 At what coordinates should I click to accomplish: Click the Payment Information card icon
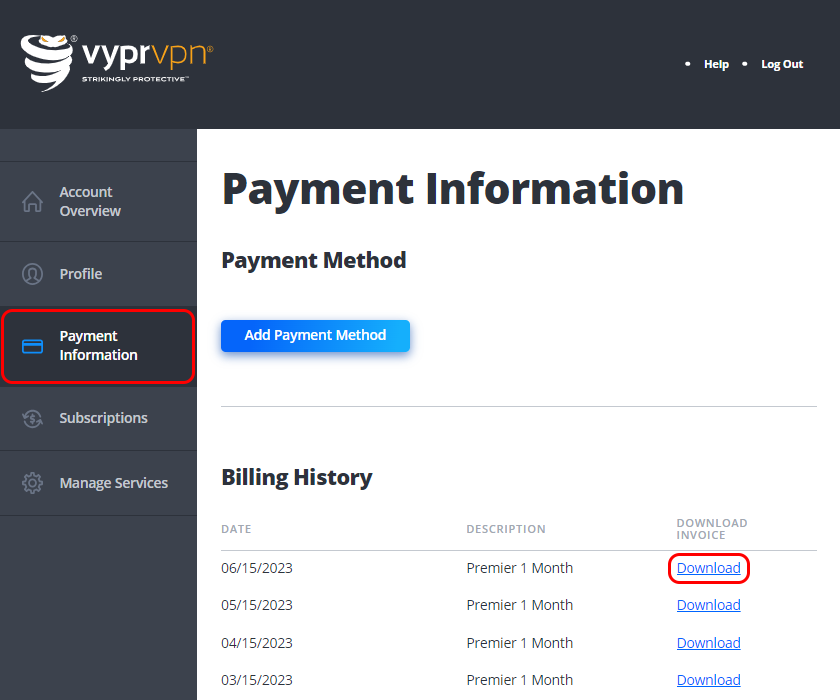pos(32,346)
